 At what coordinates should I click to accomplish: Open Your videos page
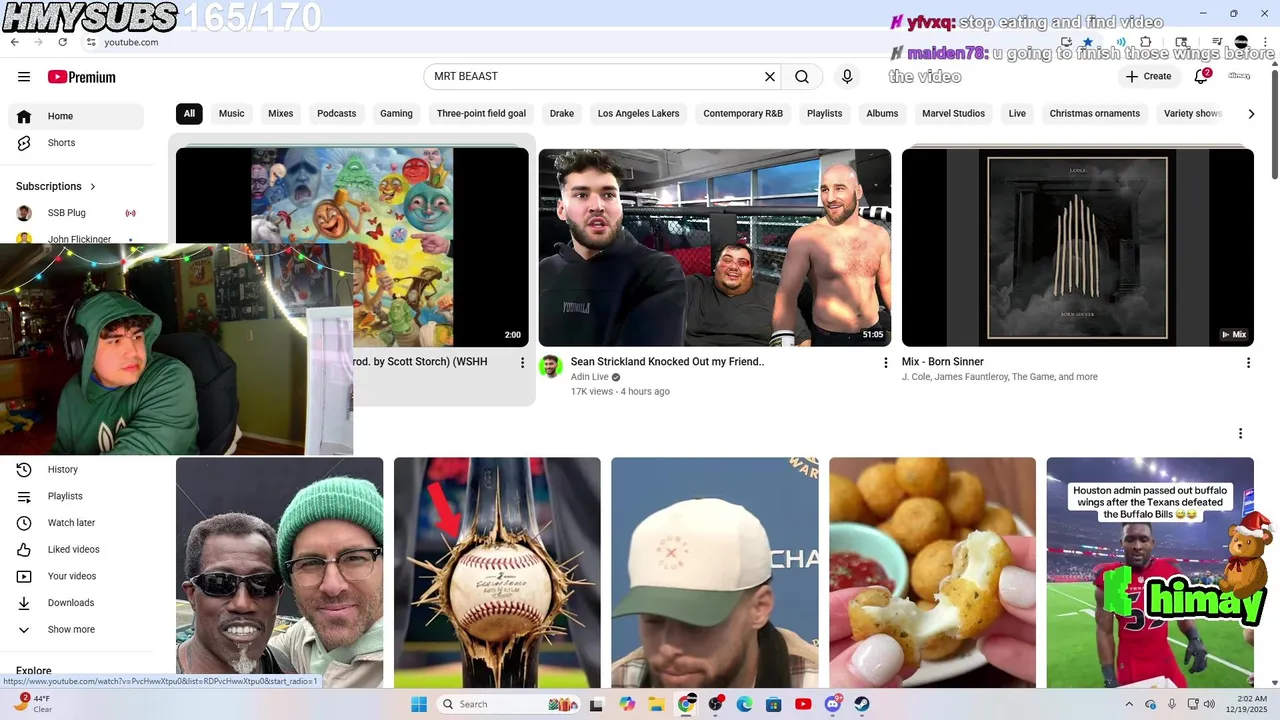tap(76, 576)
